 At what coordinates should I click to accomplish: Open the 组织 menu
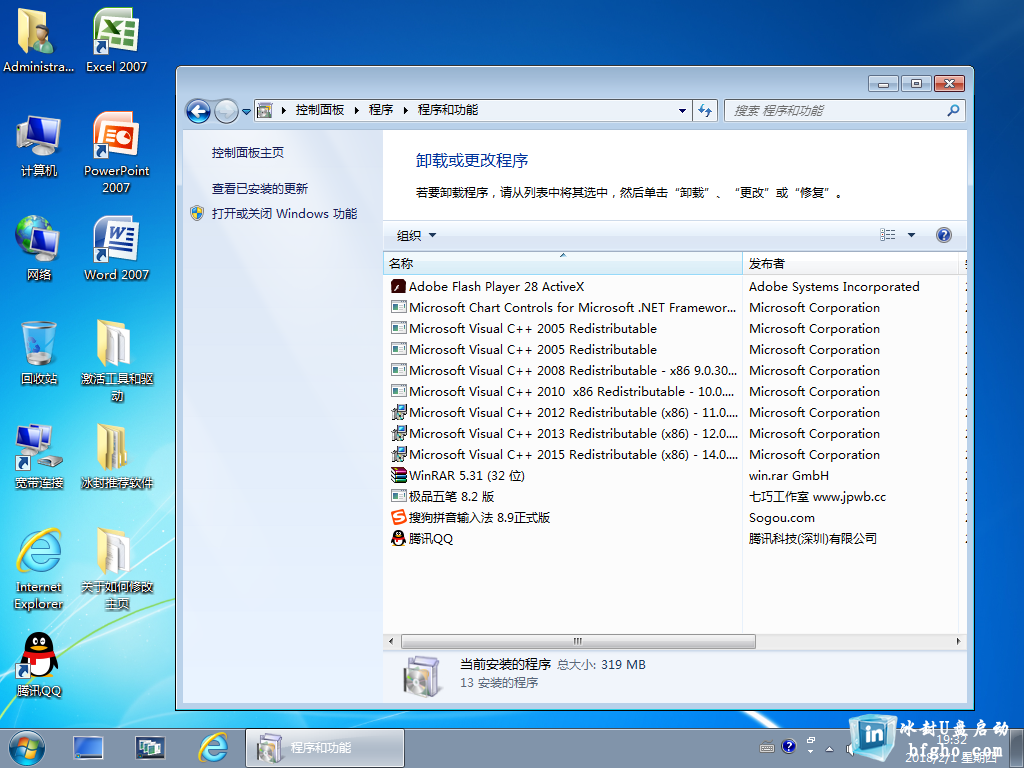pos(416,235)
